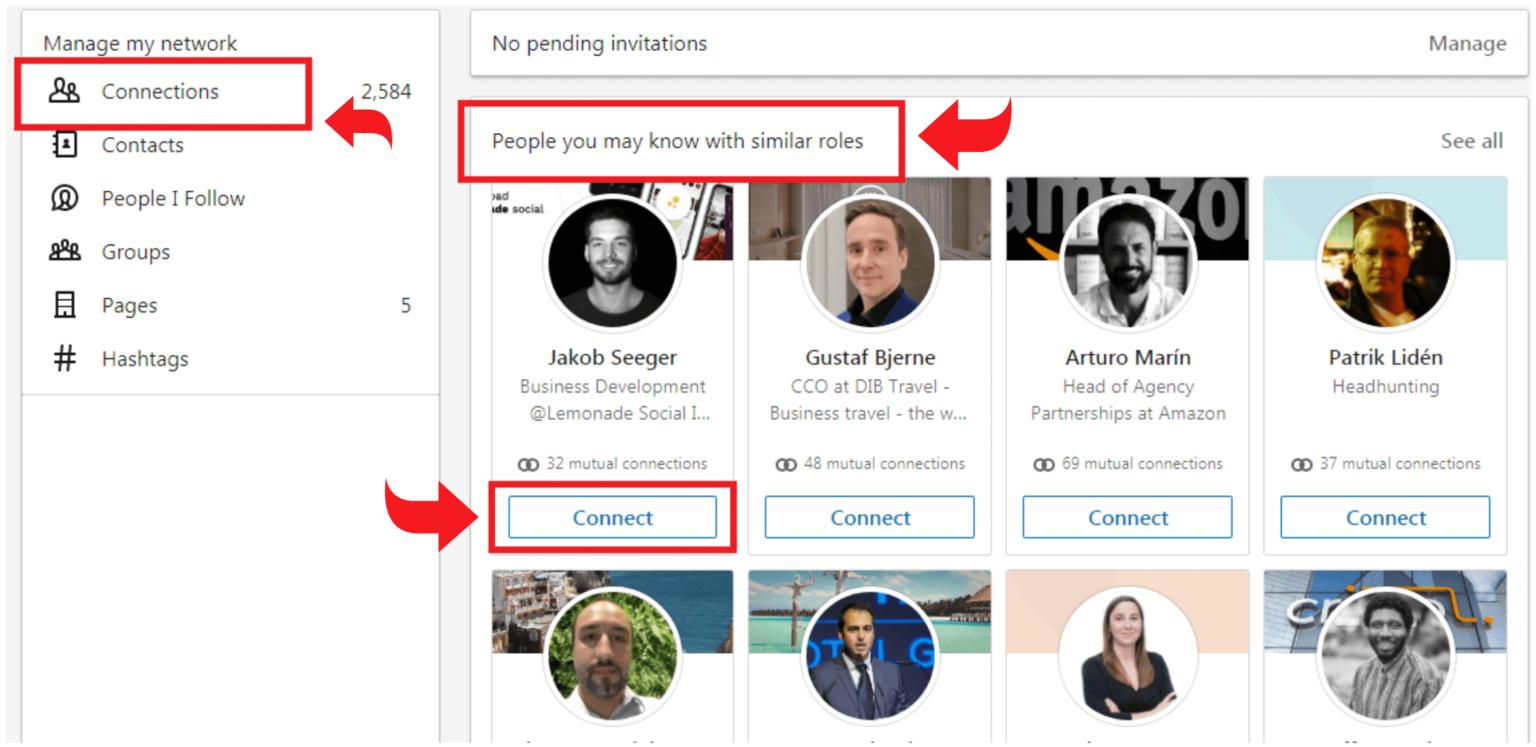Open Jakob Seeger's profile photo
The height and width of the screenshot is (747, 1536).
coord(613,262)
